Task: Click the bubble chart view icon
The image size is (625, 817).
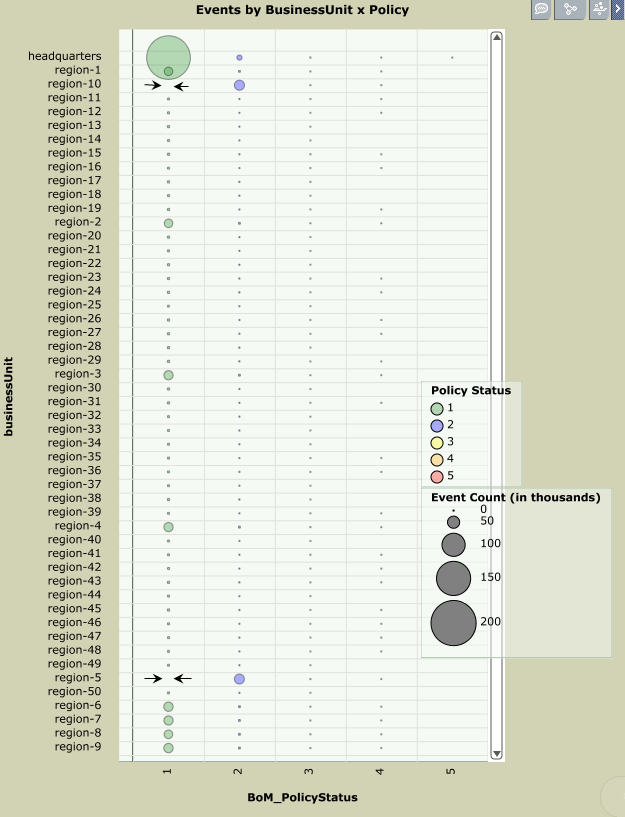Action: [599, 9]
